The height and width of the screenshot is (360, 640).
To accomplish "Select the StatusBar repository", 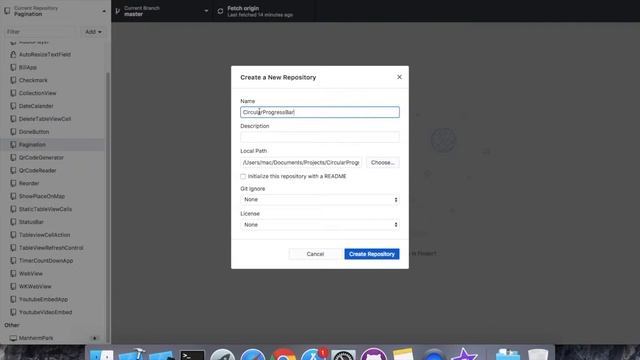I will [53, 222].
